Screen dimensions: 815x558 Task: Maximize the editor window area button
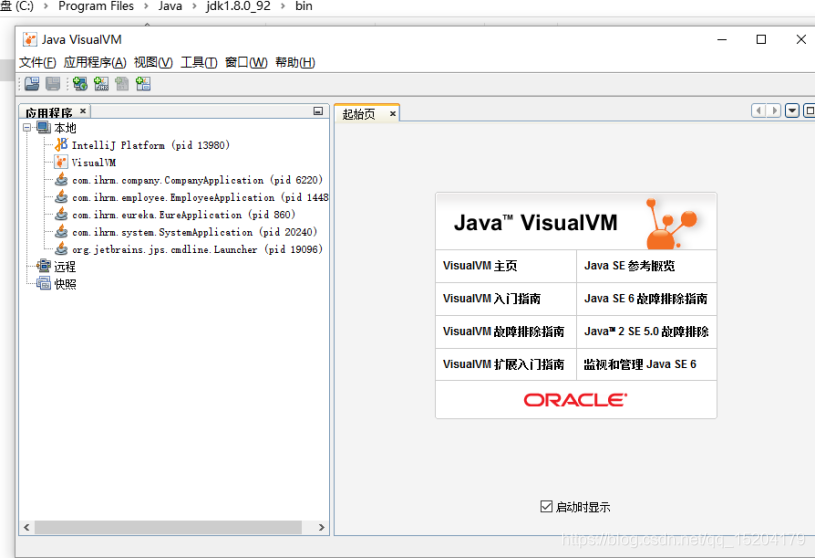(809, 111)
